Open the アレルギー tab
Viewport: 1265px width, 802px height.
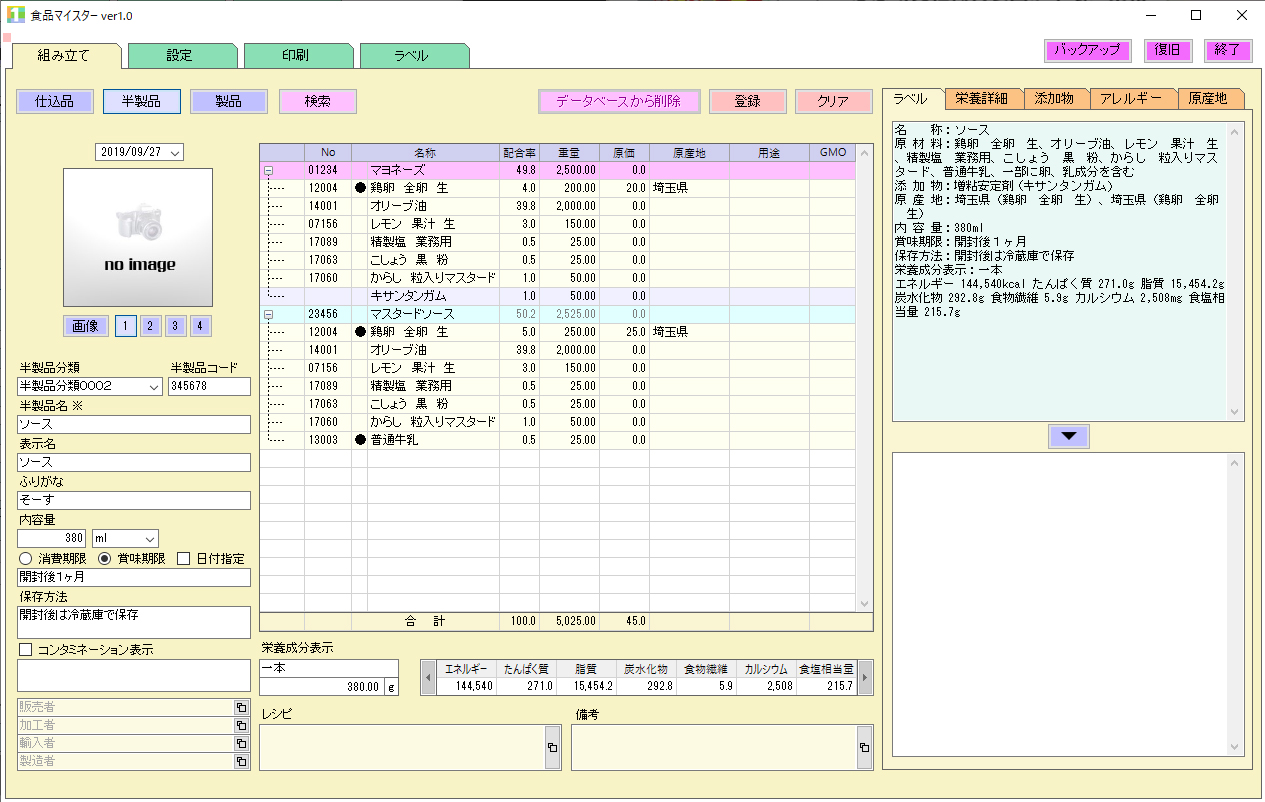coord(1132,98)
